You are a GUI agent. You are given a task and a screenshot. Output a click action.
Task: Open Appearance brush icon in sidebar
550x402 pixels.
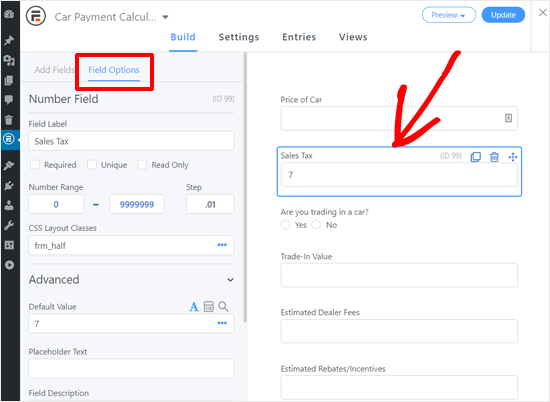click(x=9, y=165)
